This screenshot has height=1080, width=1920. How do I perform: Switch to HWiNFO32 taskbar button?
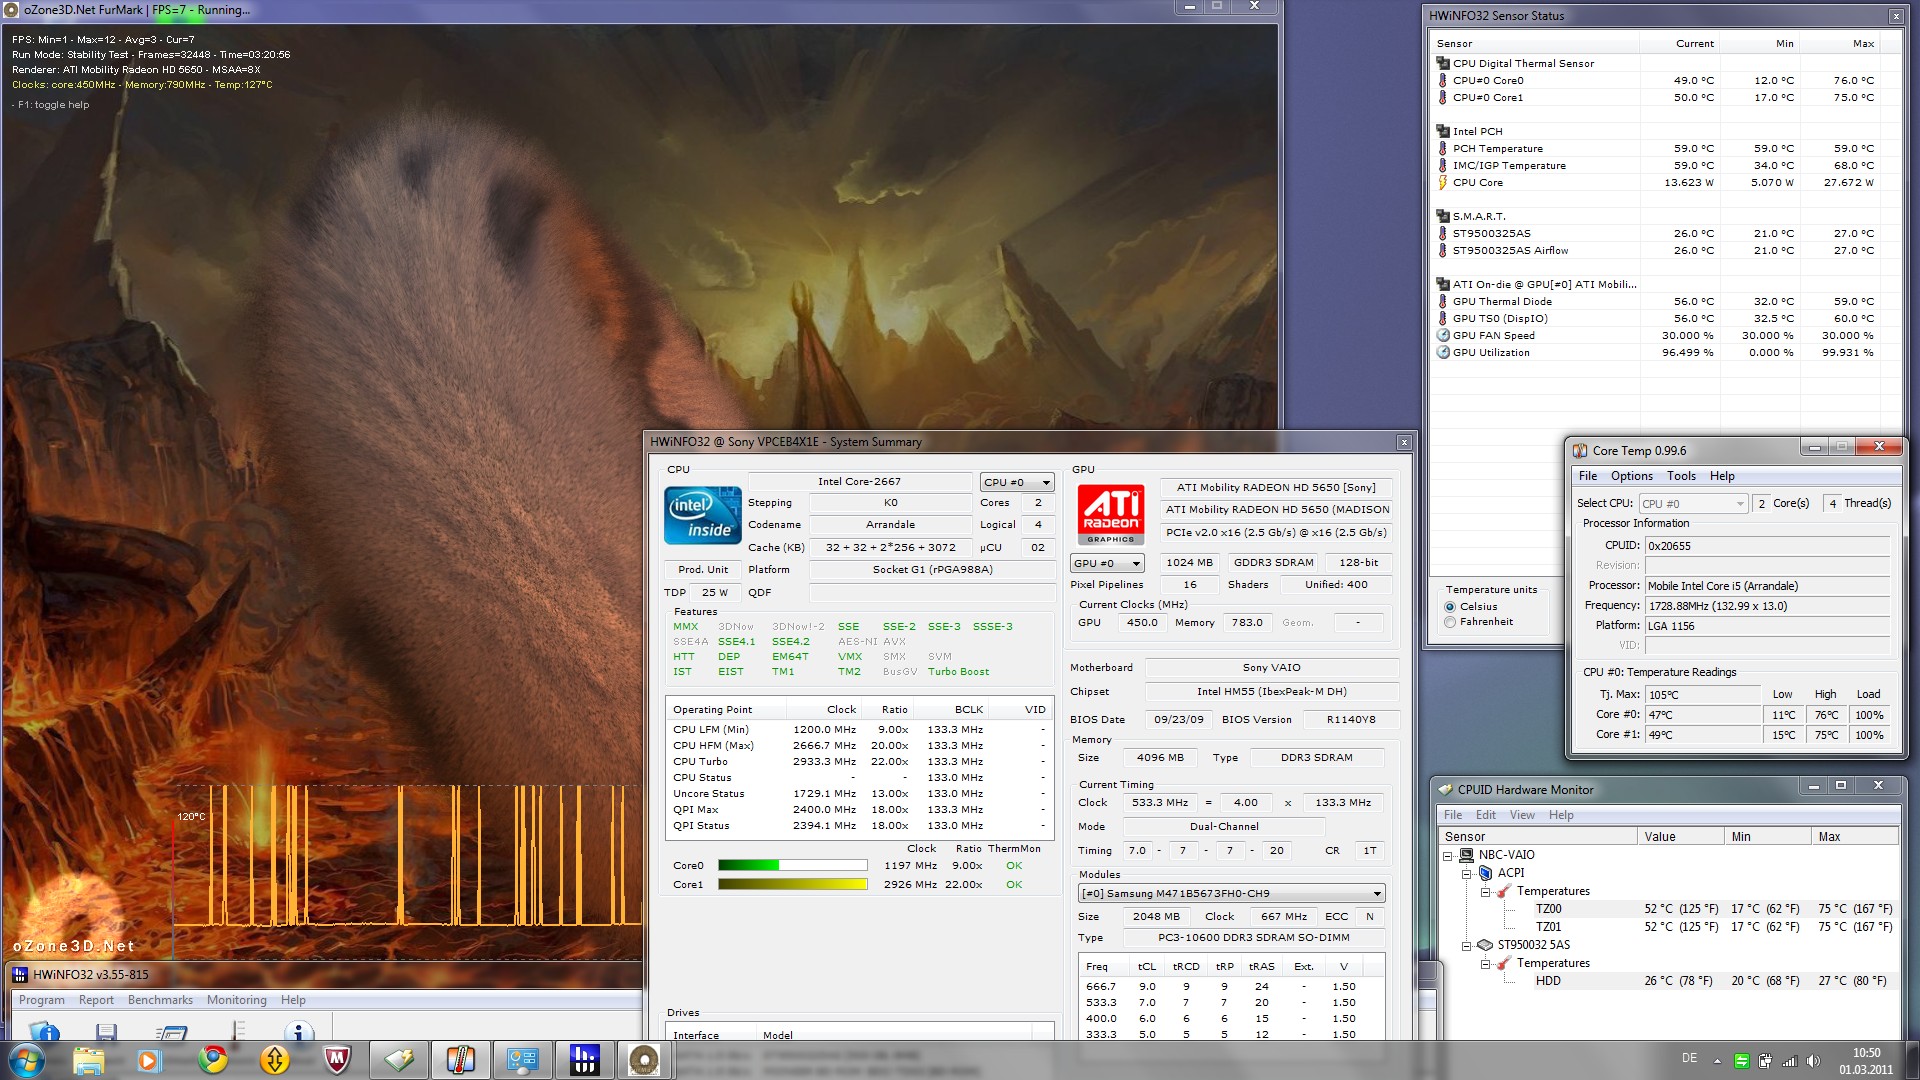click(584, 1060)
